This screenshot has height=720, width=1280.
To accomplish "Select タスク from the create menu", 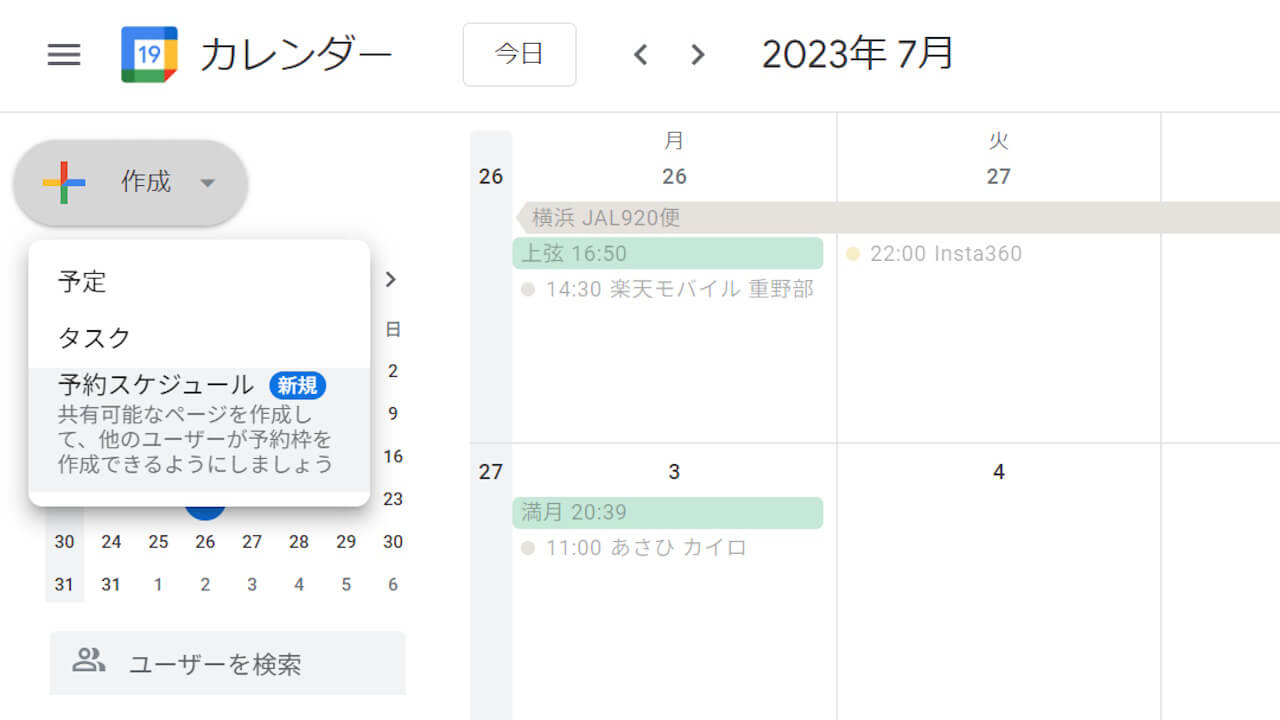I will coord(93,338).
